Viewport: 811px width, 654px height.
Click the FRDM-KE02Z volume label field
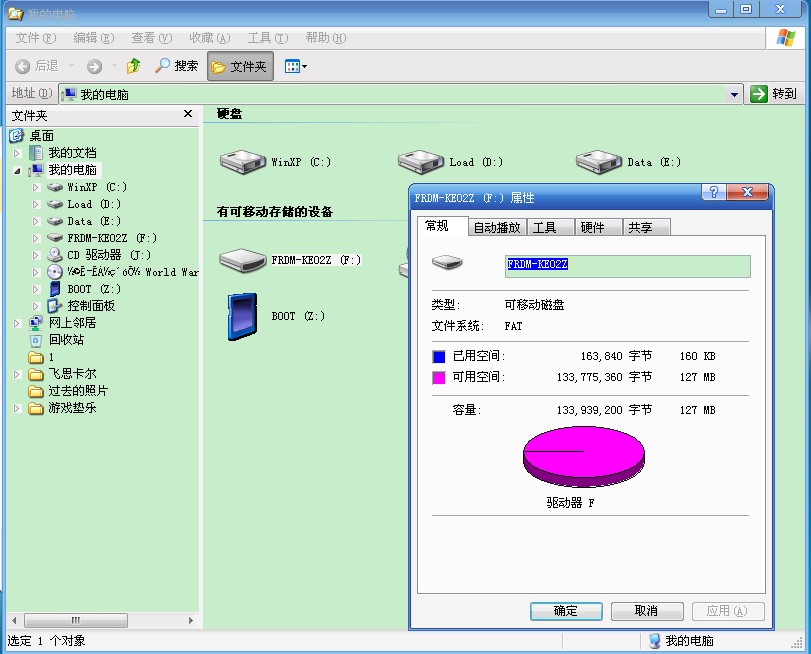tap(627, 266)
